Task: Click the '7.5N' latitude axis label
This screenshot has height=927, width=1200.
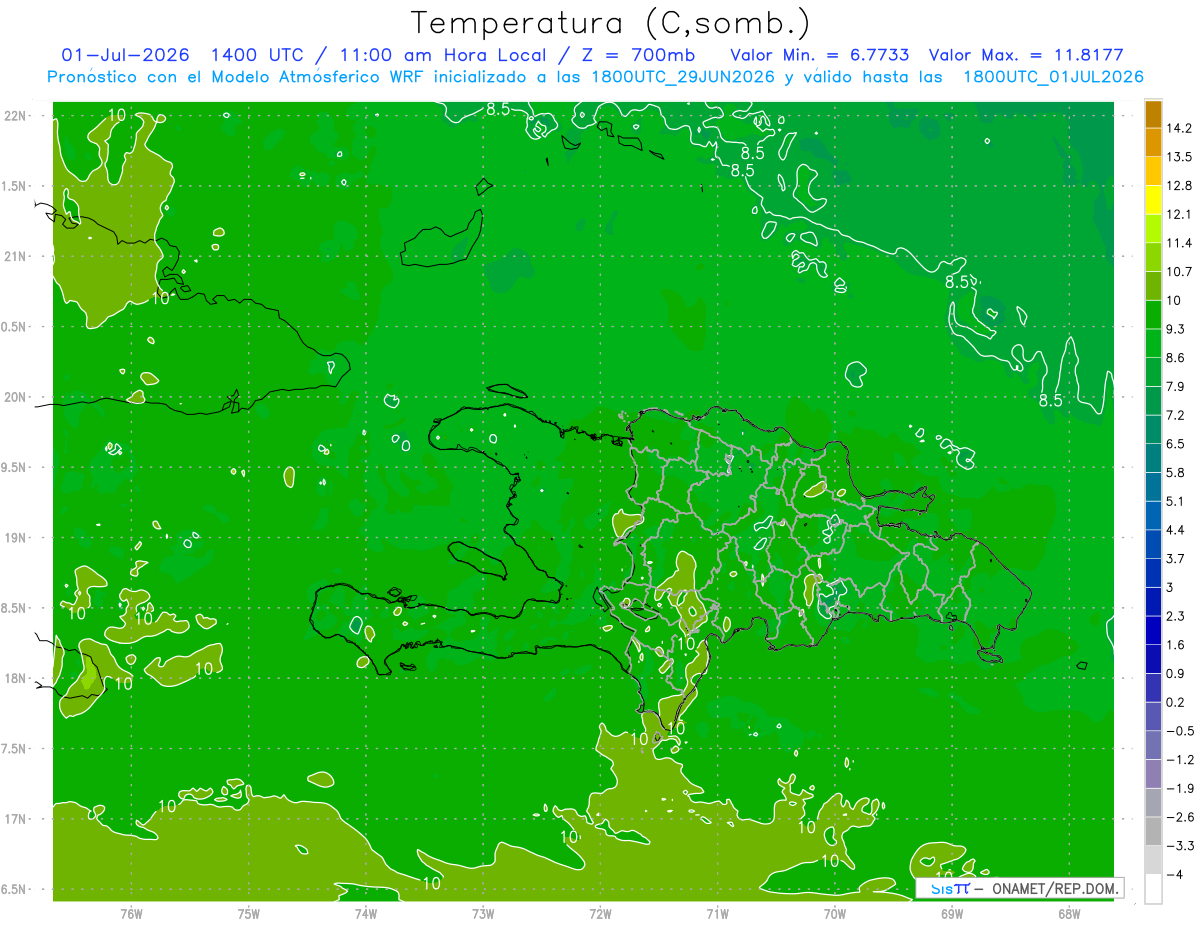Action: coord(15,749)
